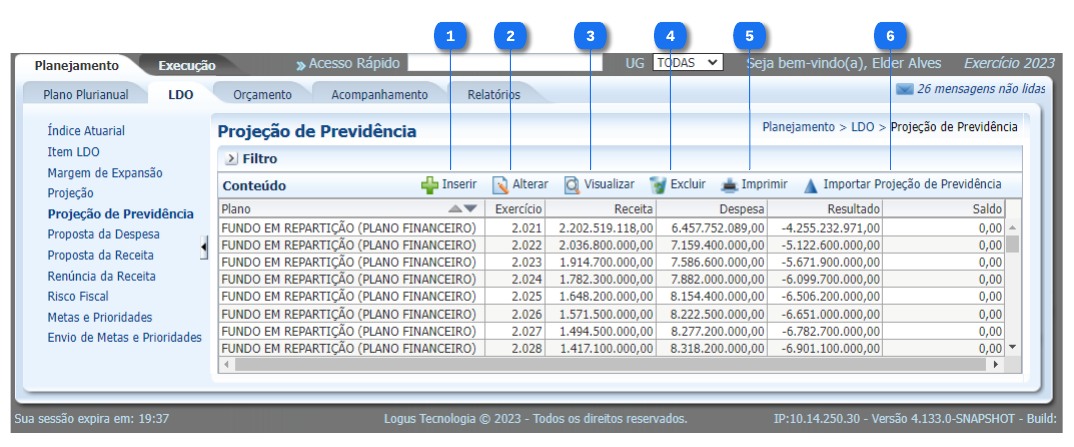
Task: Click the Visualizar magnifier icon
Action: pyautogui.click(x=572, y=185)
